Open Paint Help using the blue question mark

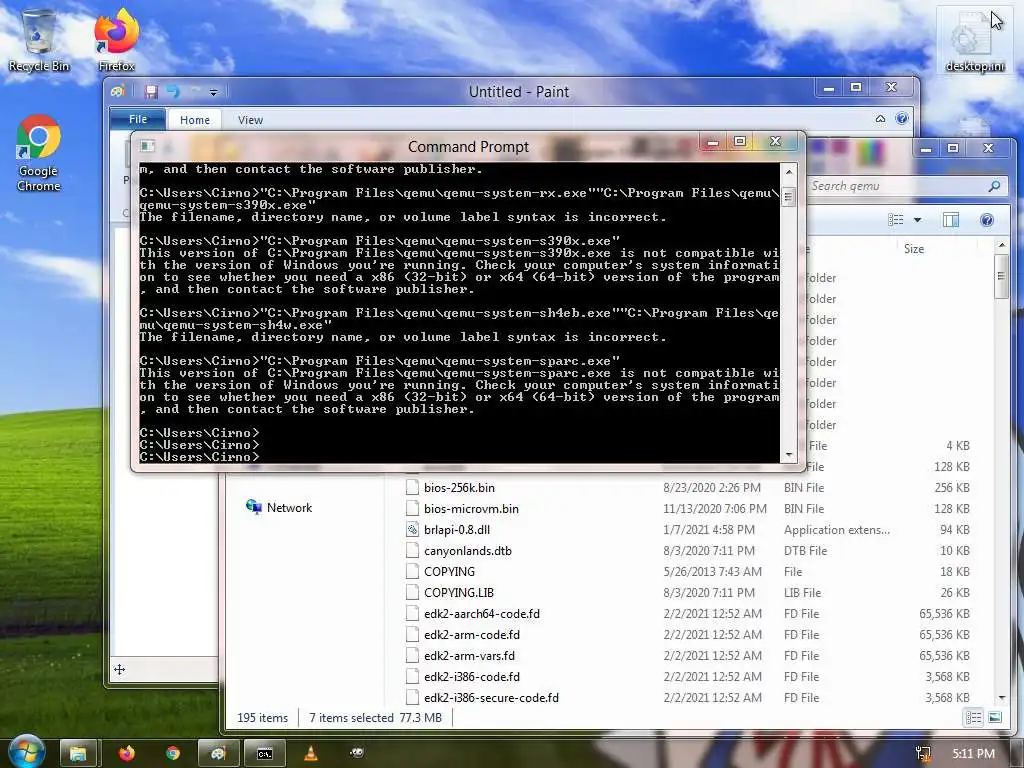tap(902, 118)
